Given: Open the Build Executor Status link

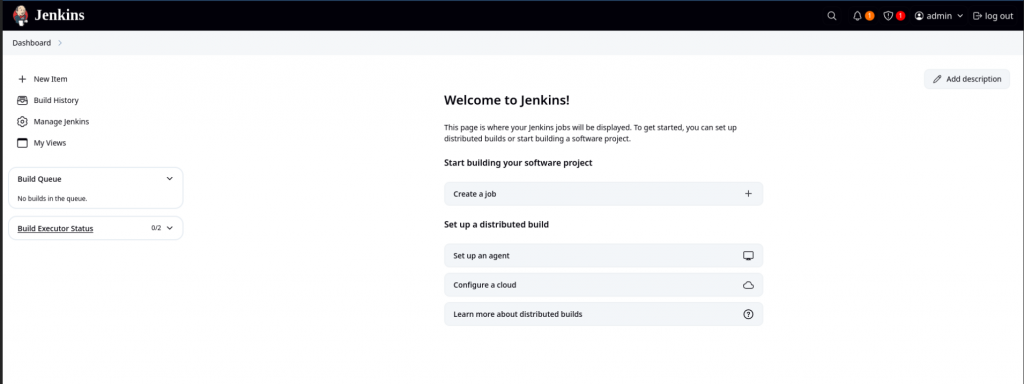Looking at the screenshot, I should coord(56,229).
